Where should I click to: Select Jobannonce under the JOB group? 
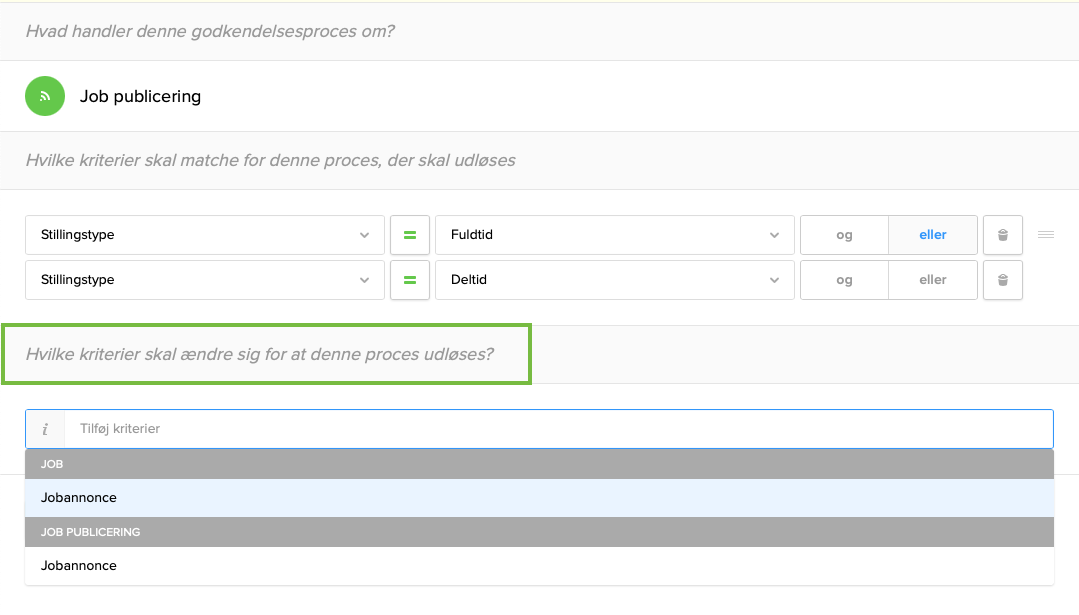coord(79,498)
